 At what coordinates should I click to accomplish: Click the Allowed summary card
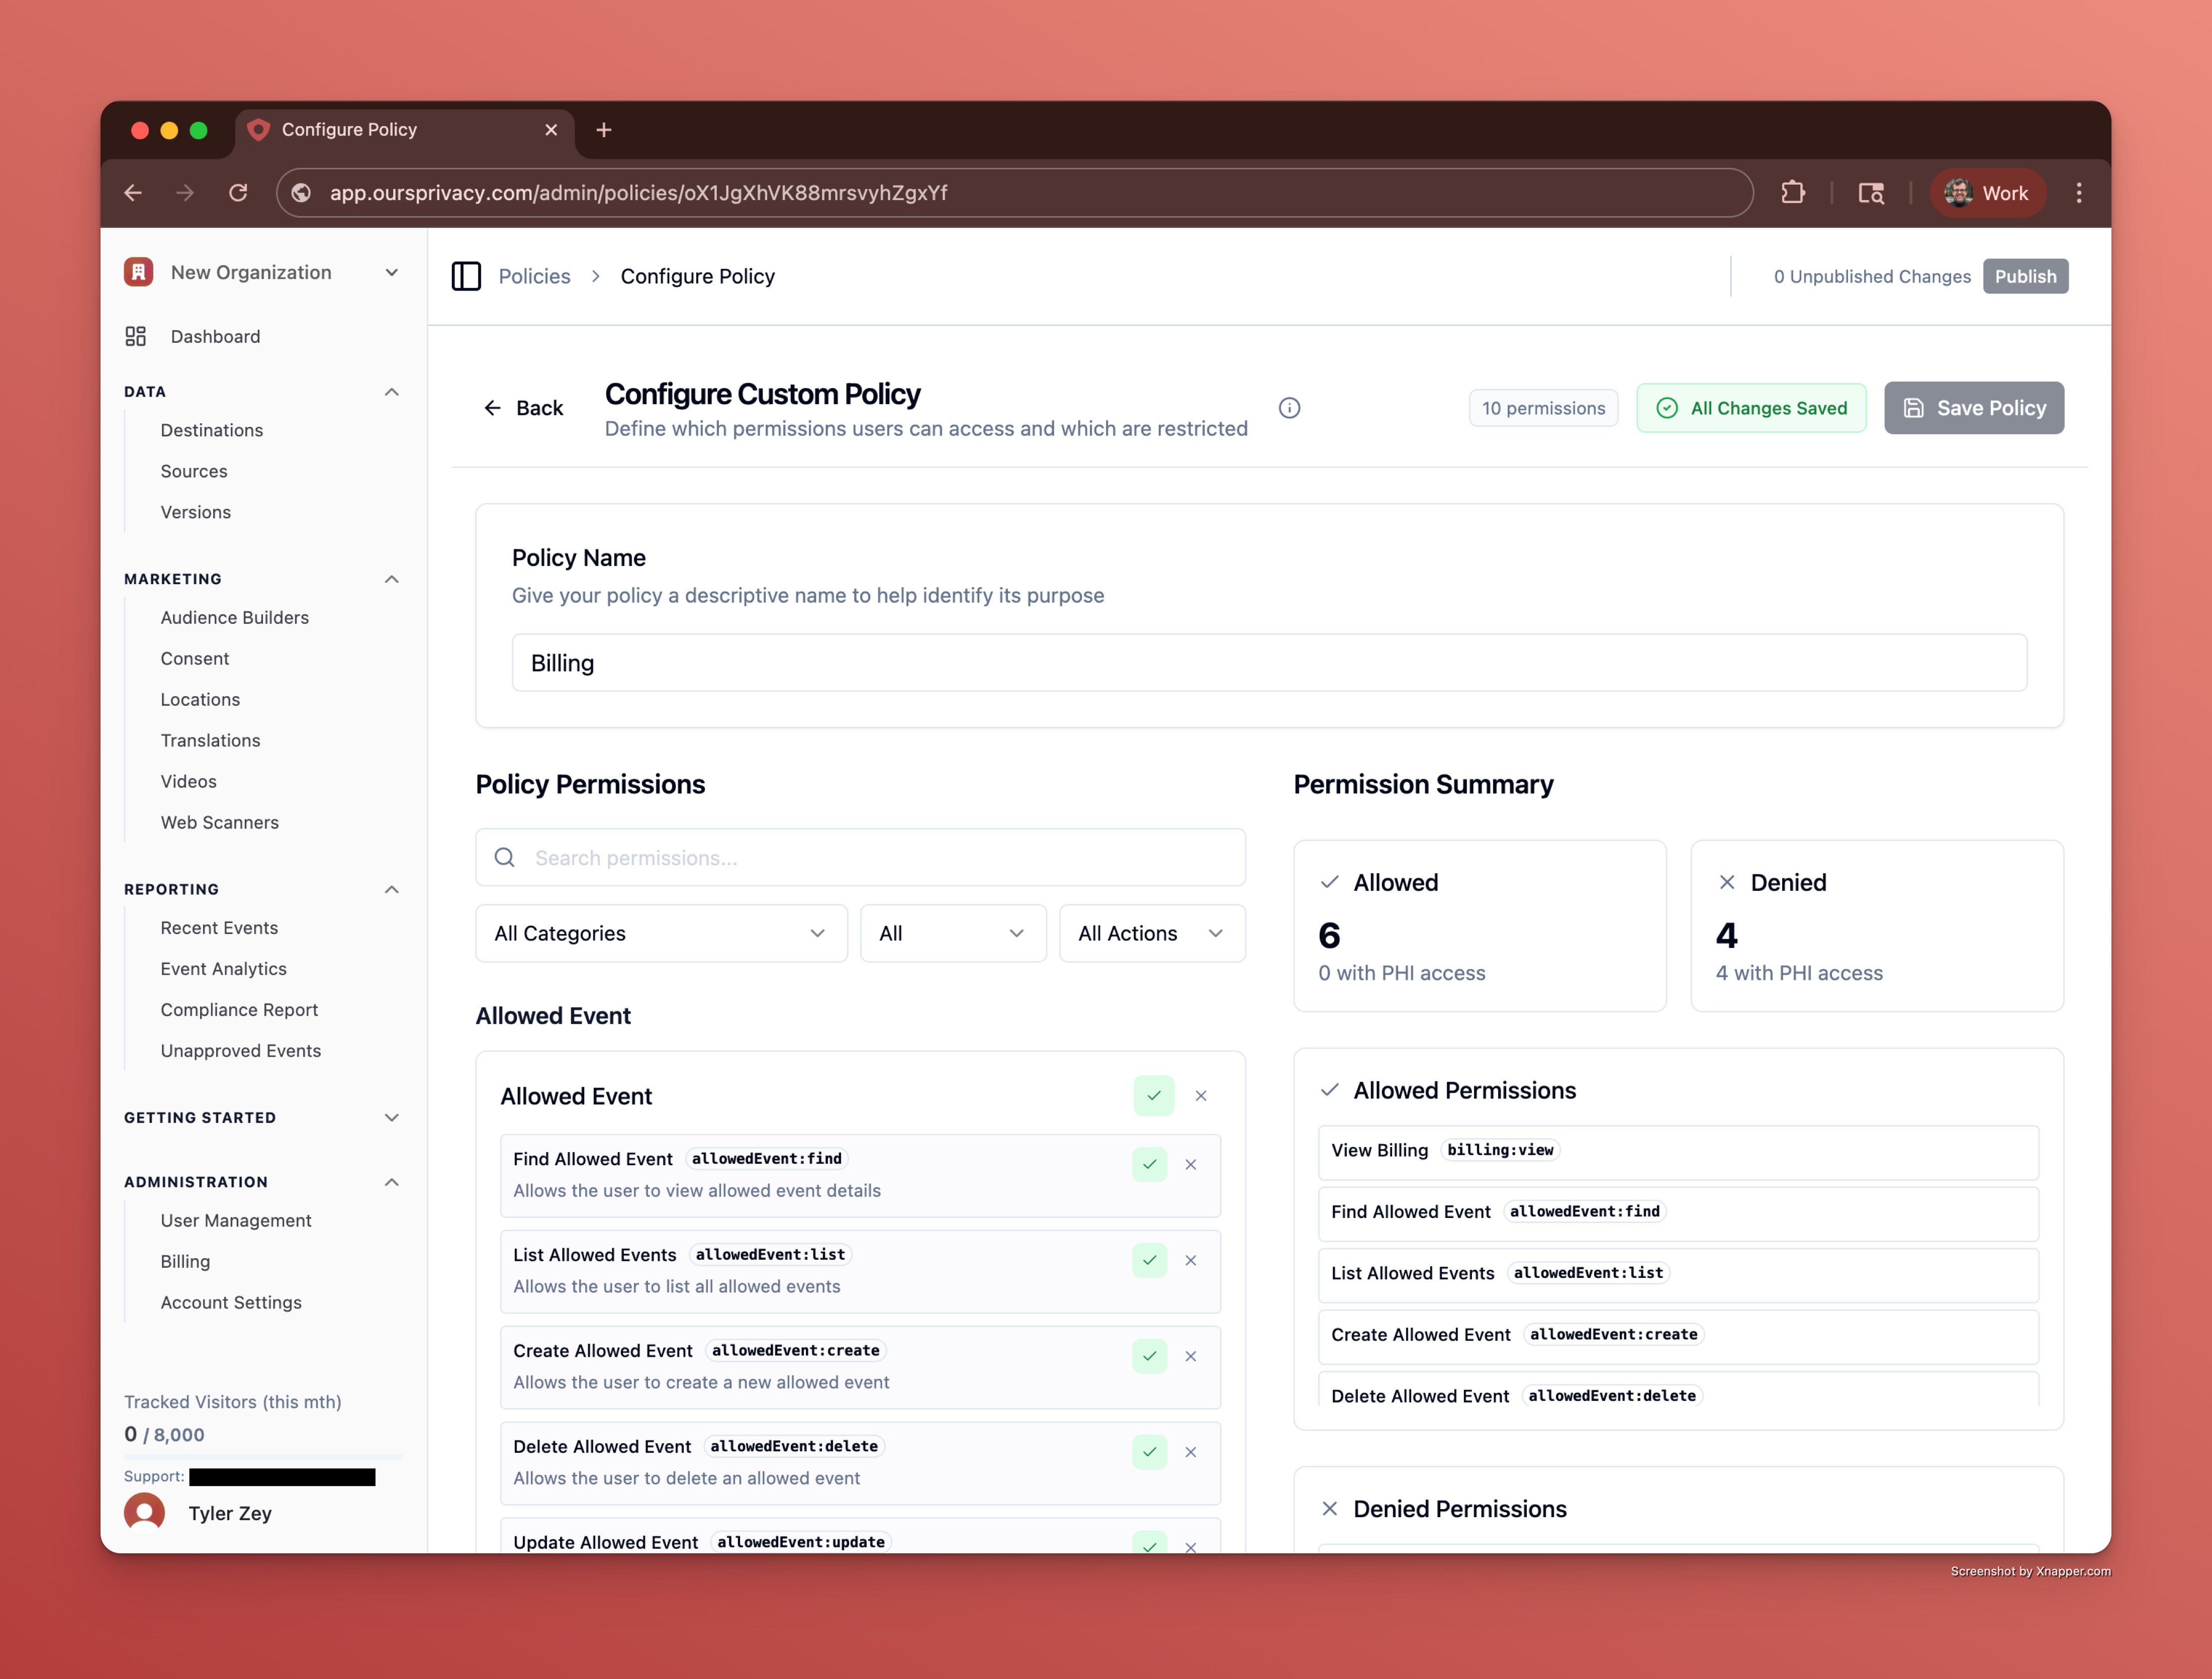[x=1479, y=926]
